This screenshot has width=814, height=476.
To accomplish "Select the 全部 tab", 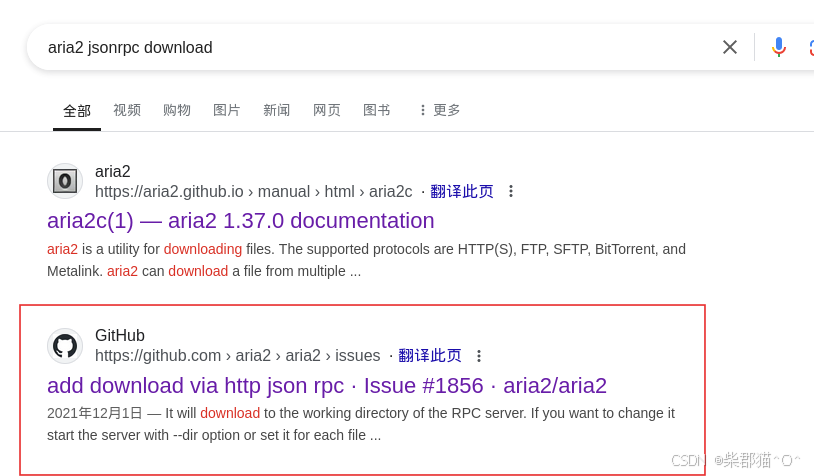I will (x=77, y=111).
